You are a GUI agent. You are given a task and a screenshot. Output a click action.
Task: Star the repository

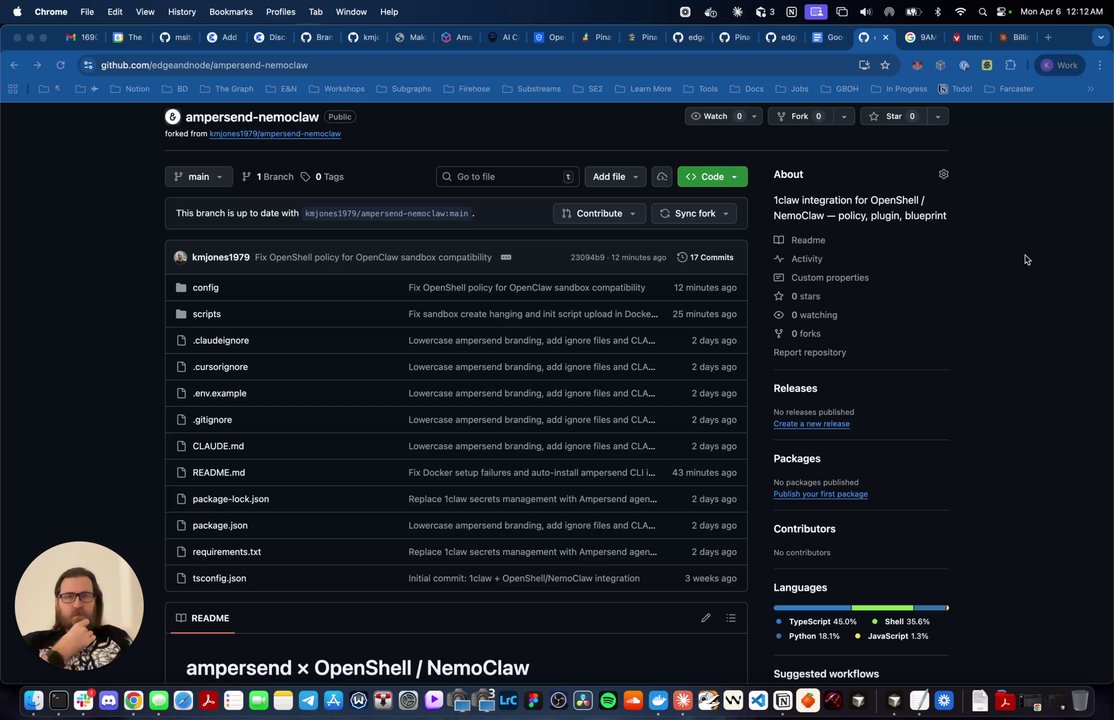point(893,116)
